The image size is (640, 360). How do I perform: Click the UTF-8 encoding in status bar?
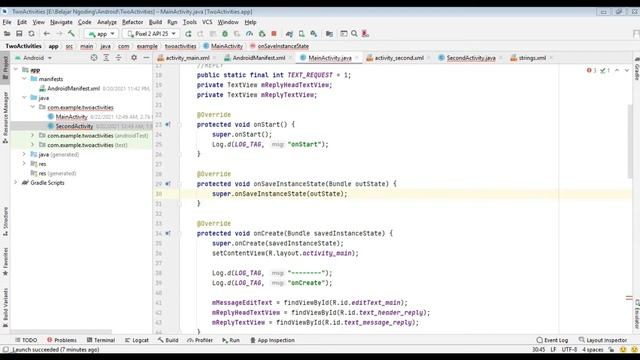(569, 350)
